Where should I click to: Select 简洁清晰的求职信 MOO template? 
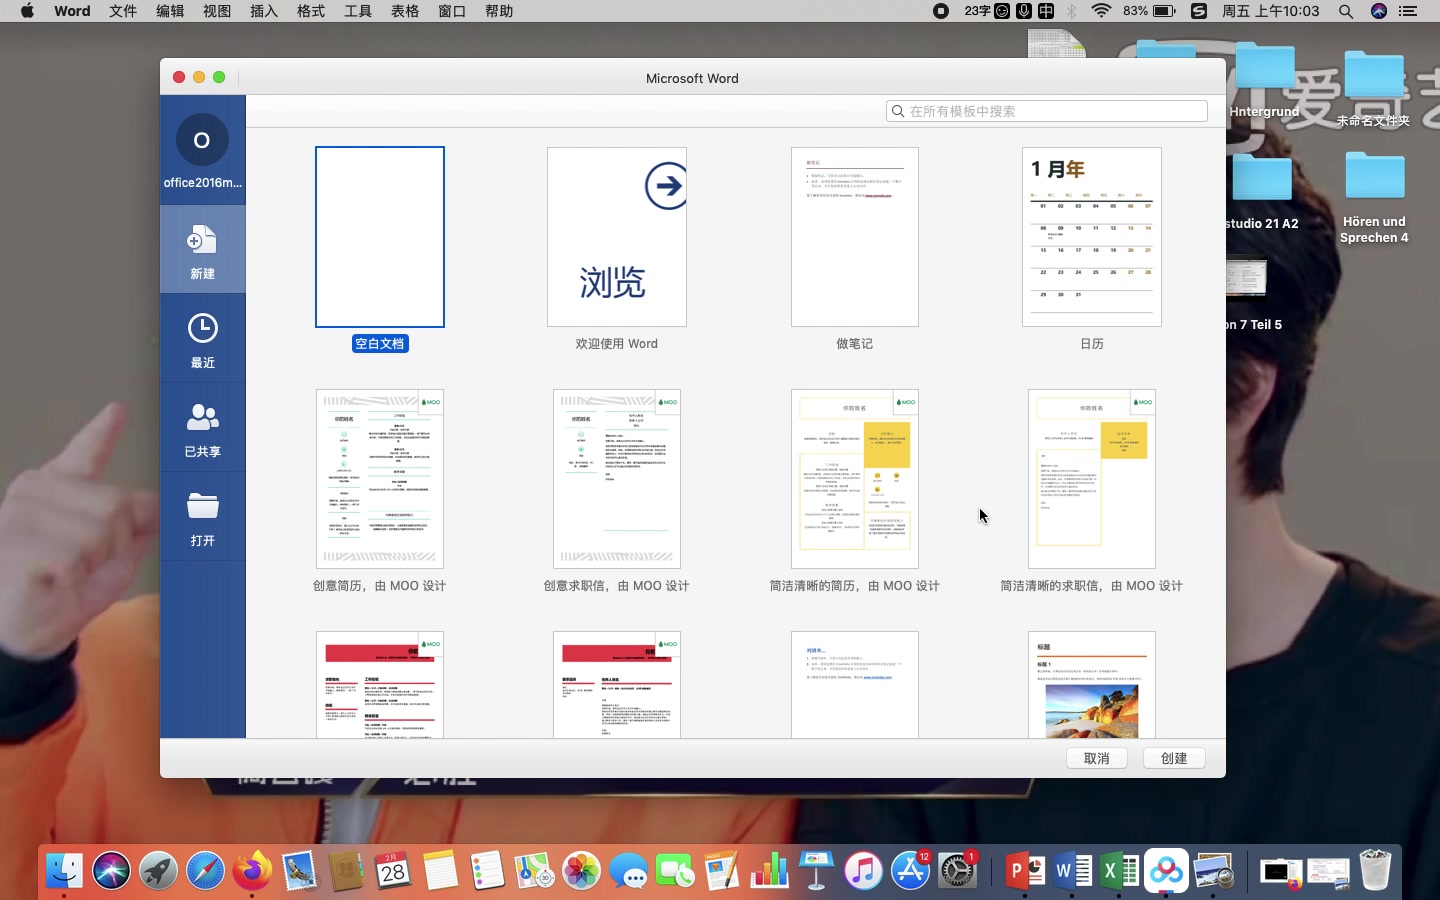[x=1092, y=479]
